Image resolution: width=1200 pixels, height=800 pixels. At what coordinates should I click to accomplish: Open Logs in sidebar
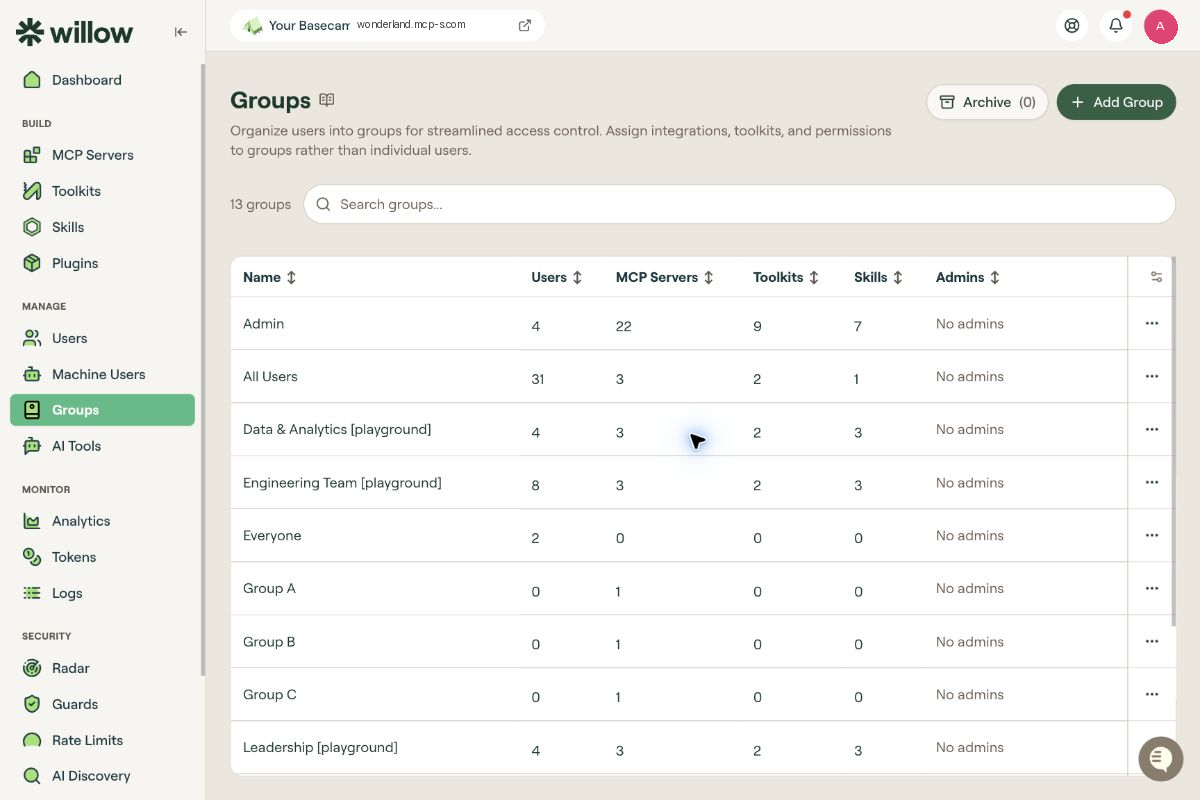click(102, 593)
